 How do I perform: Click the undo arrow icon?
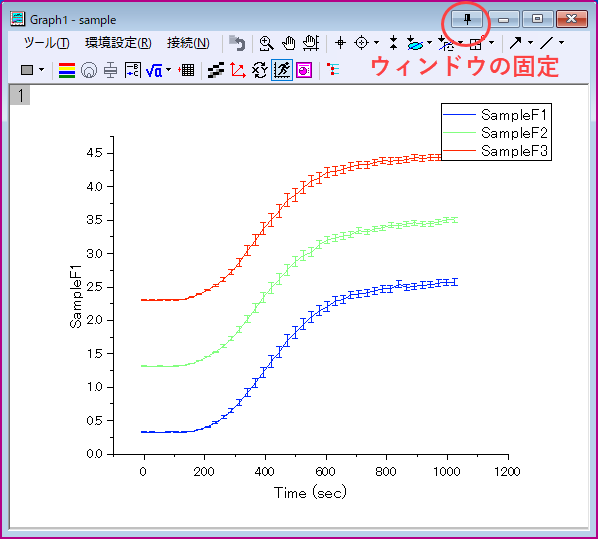tap(237, 43)
